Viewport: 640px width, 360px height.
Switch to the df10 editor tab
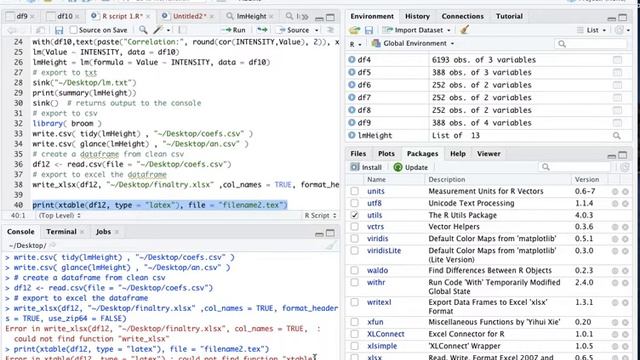(x=64, y=16)
